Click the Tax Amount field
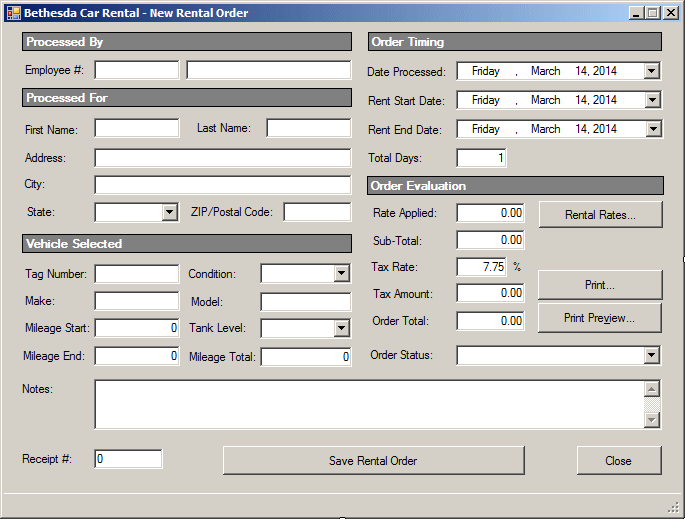This screenshot has width=685, height=519. click(x=491, y=293)
